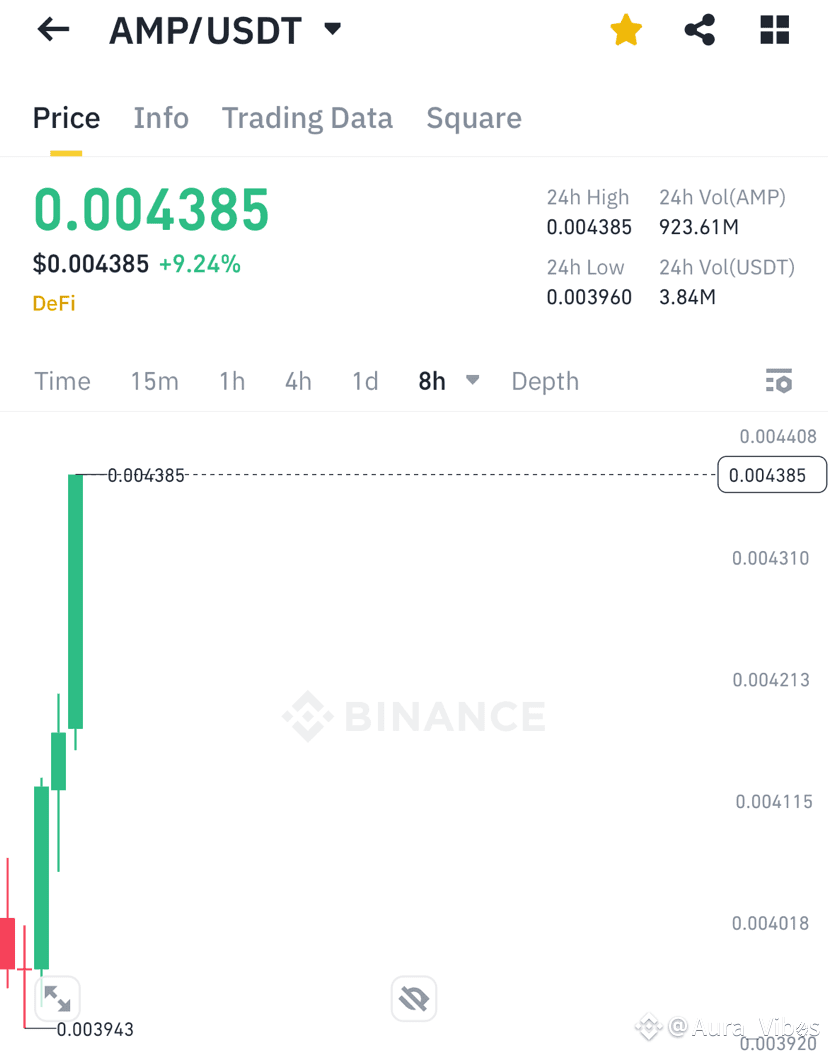
Task: Open the DeFi category link
Action: click(x=54, y=303)
